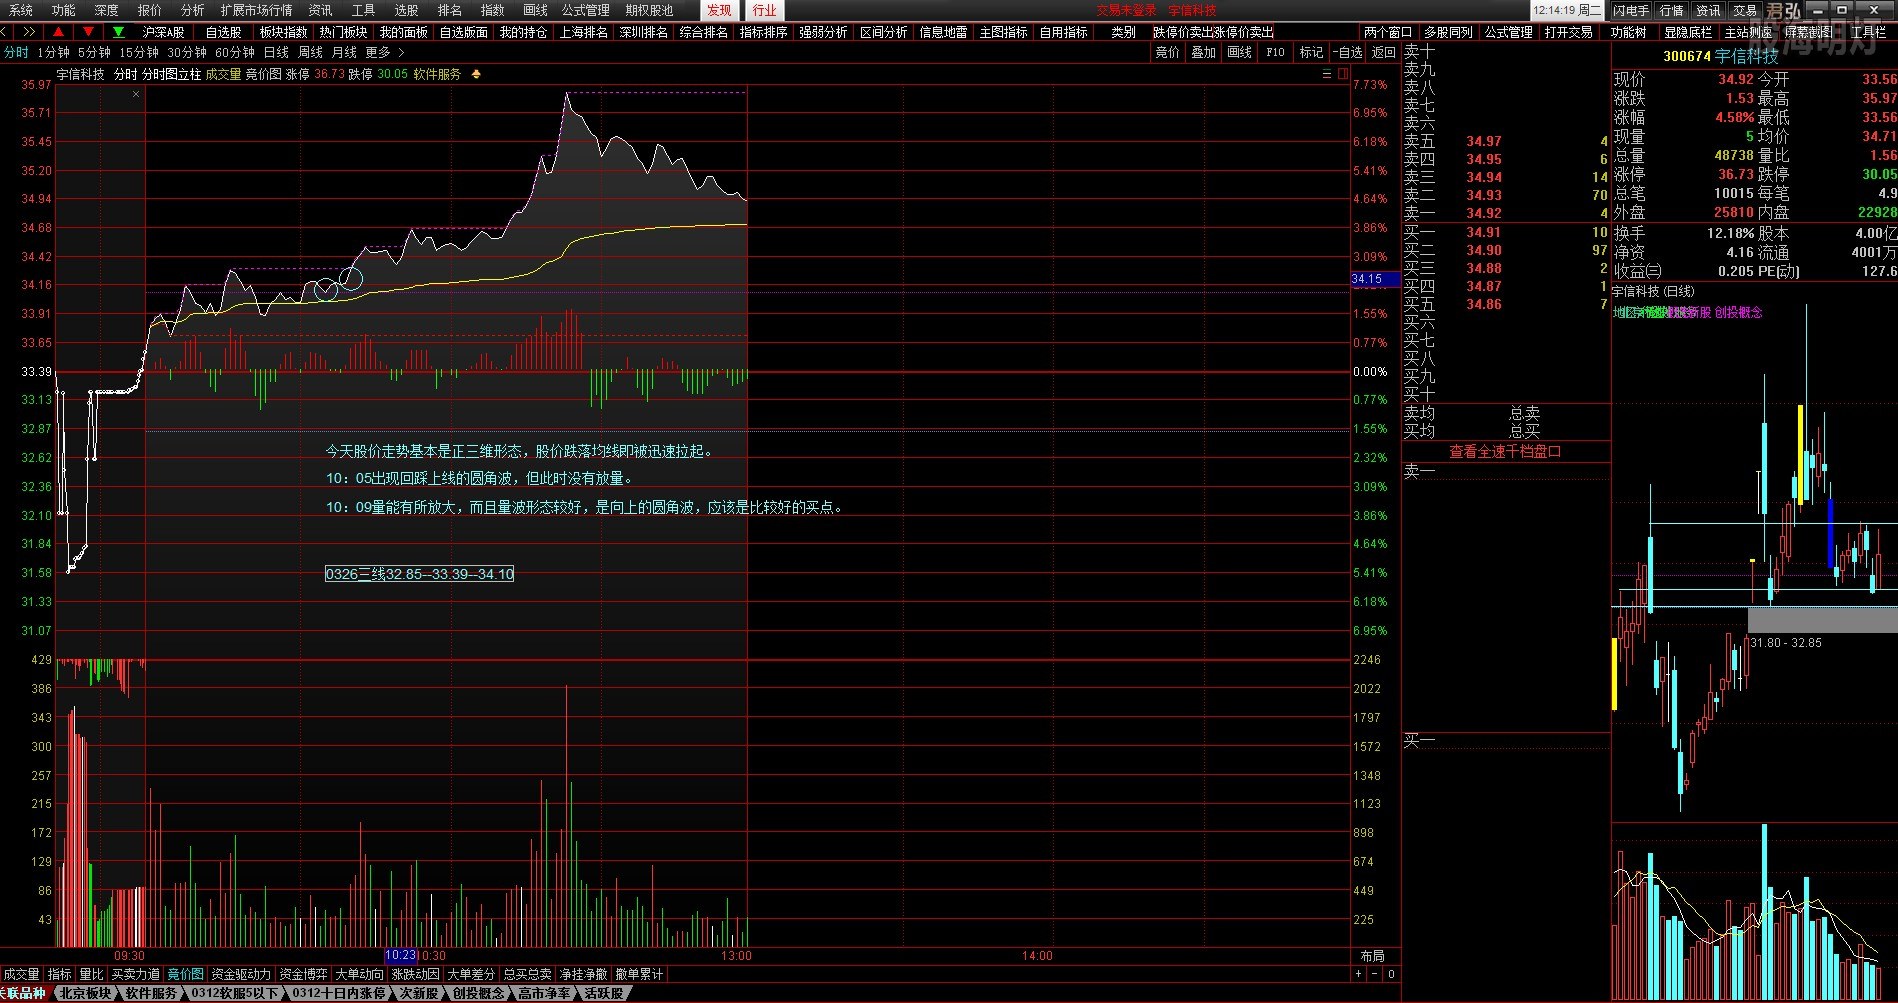Click 查看全速千档盘口 link

(1505, 452)
